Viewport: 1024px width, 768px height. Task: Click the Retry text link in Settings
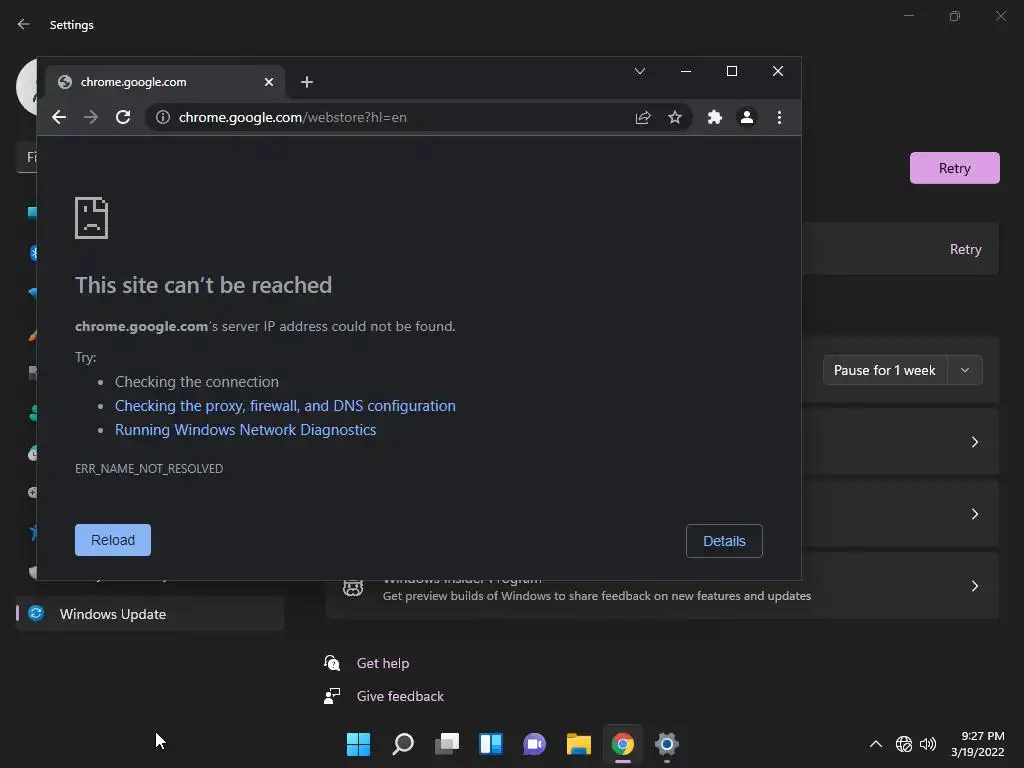pos(965,249)
